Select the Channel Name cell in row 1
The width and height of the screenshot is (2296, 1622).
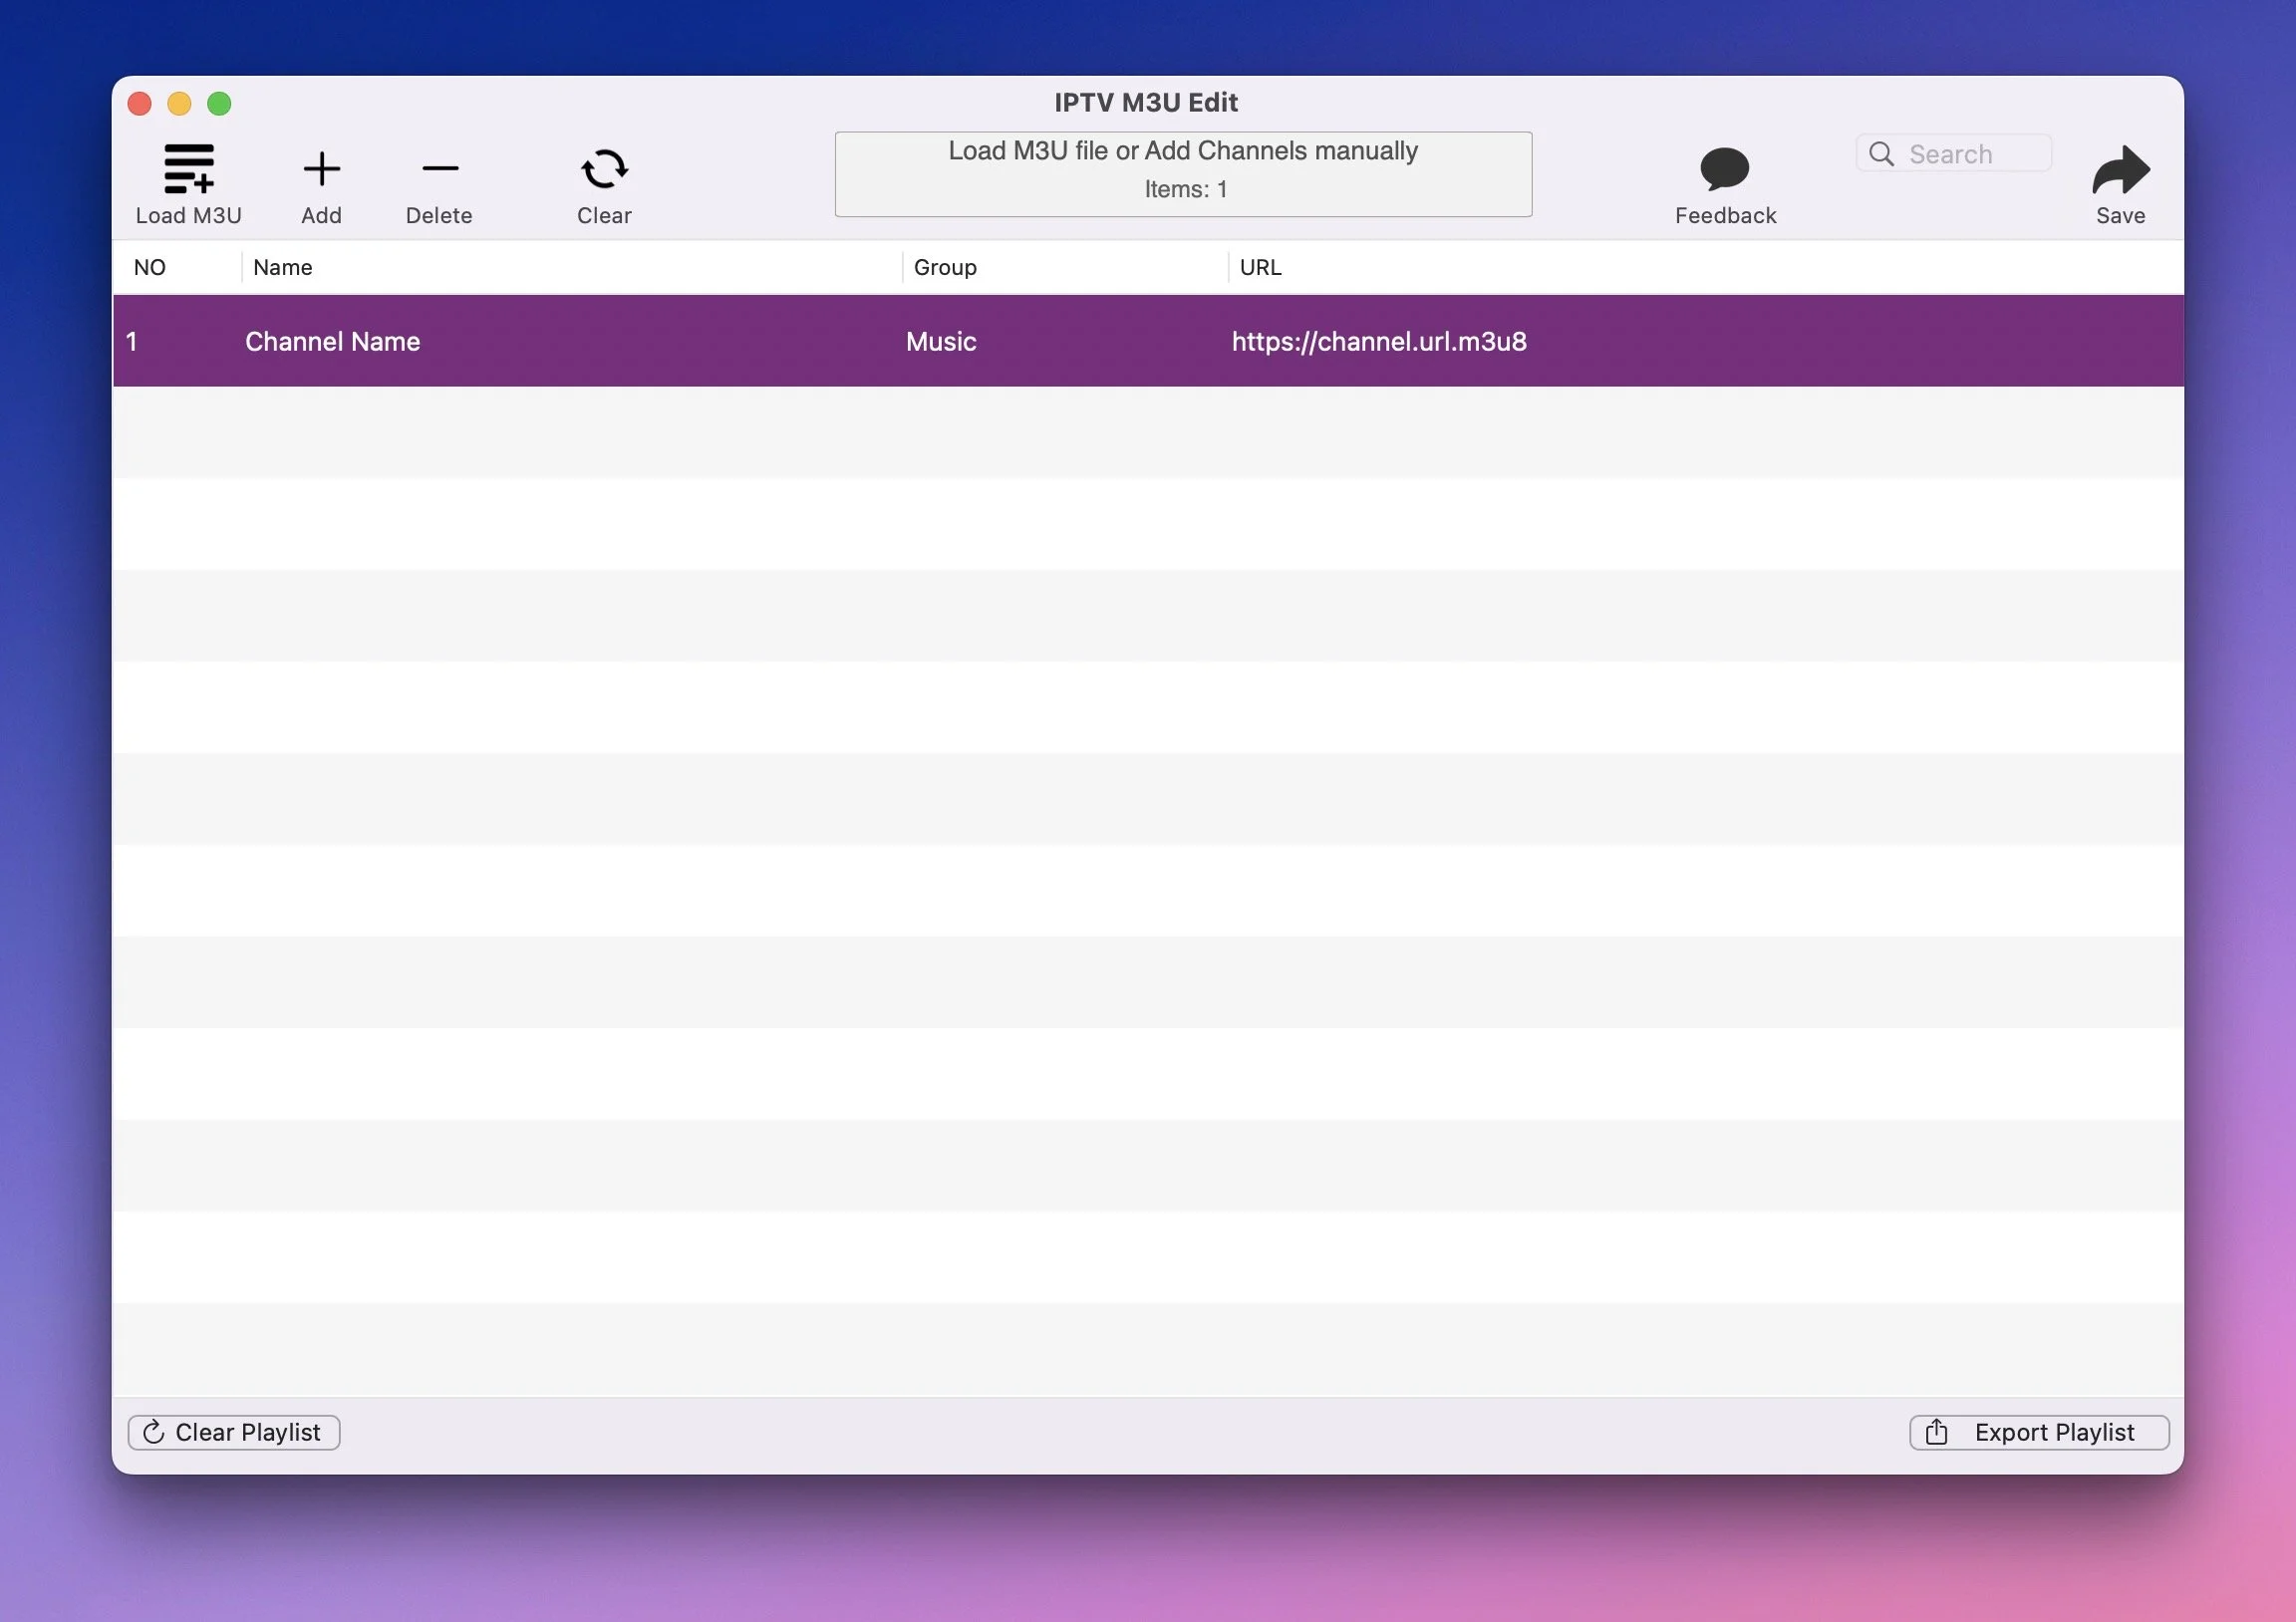click(333, 342)
